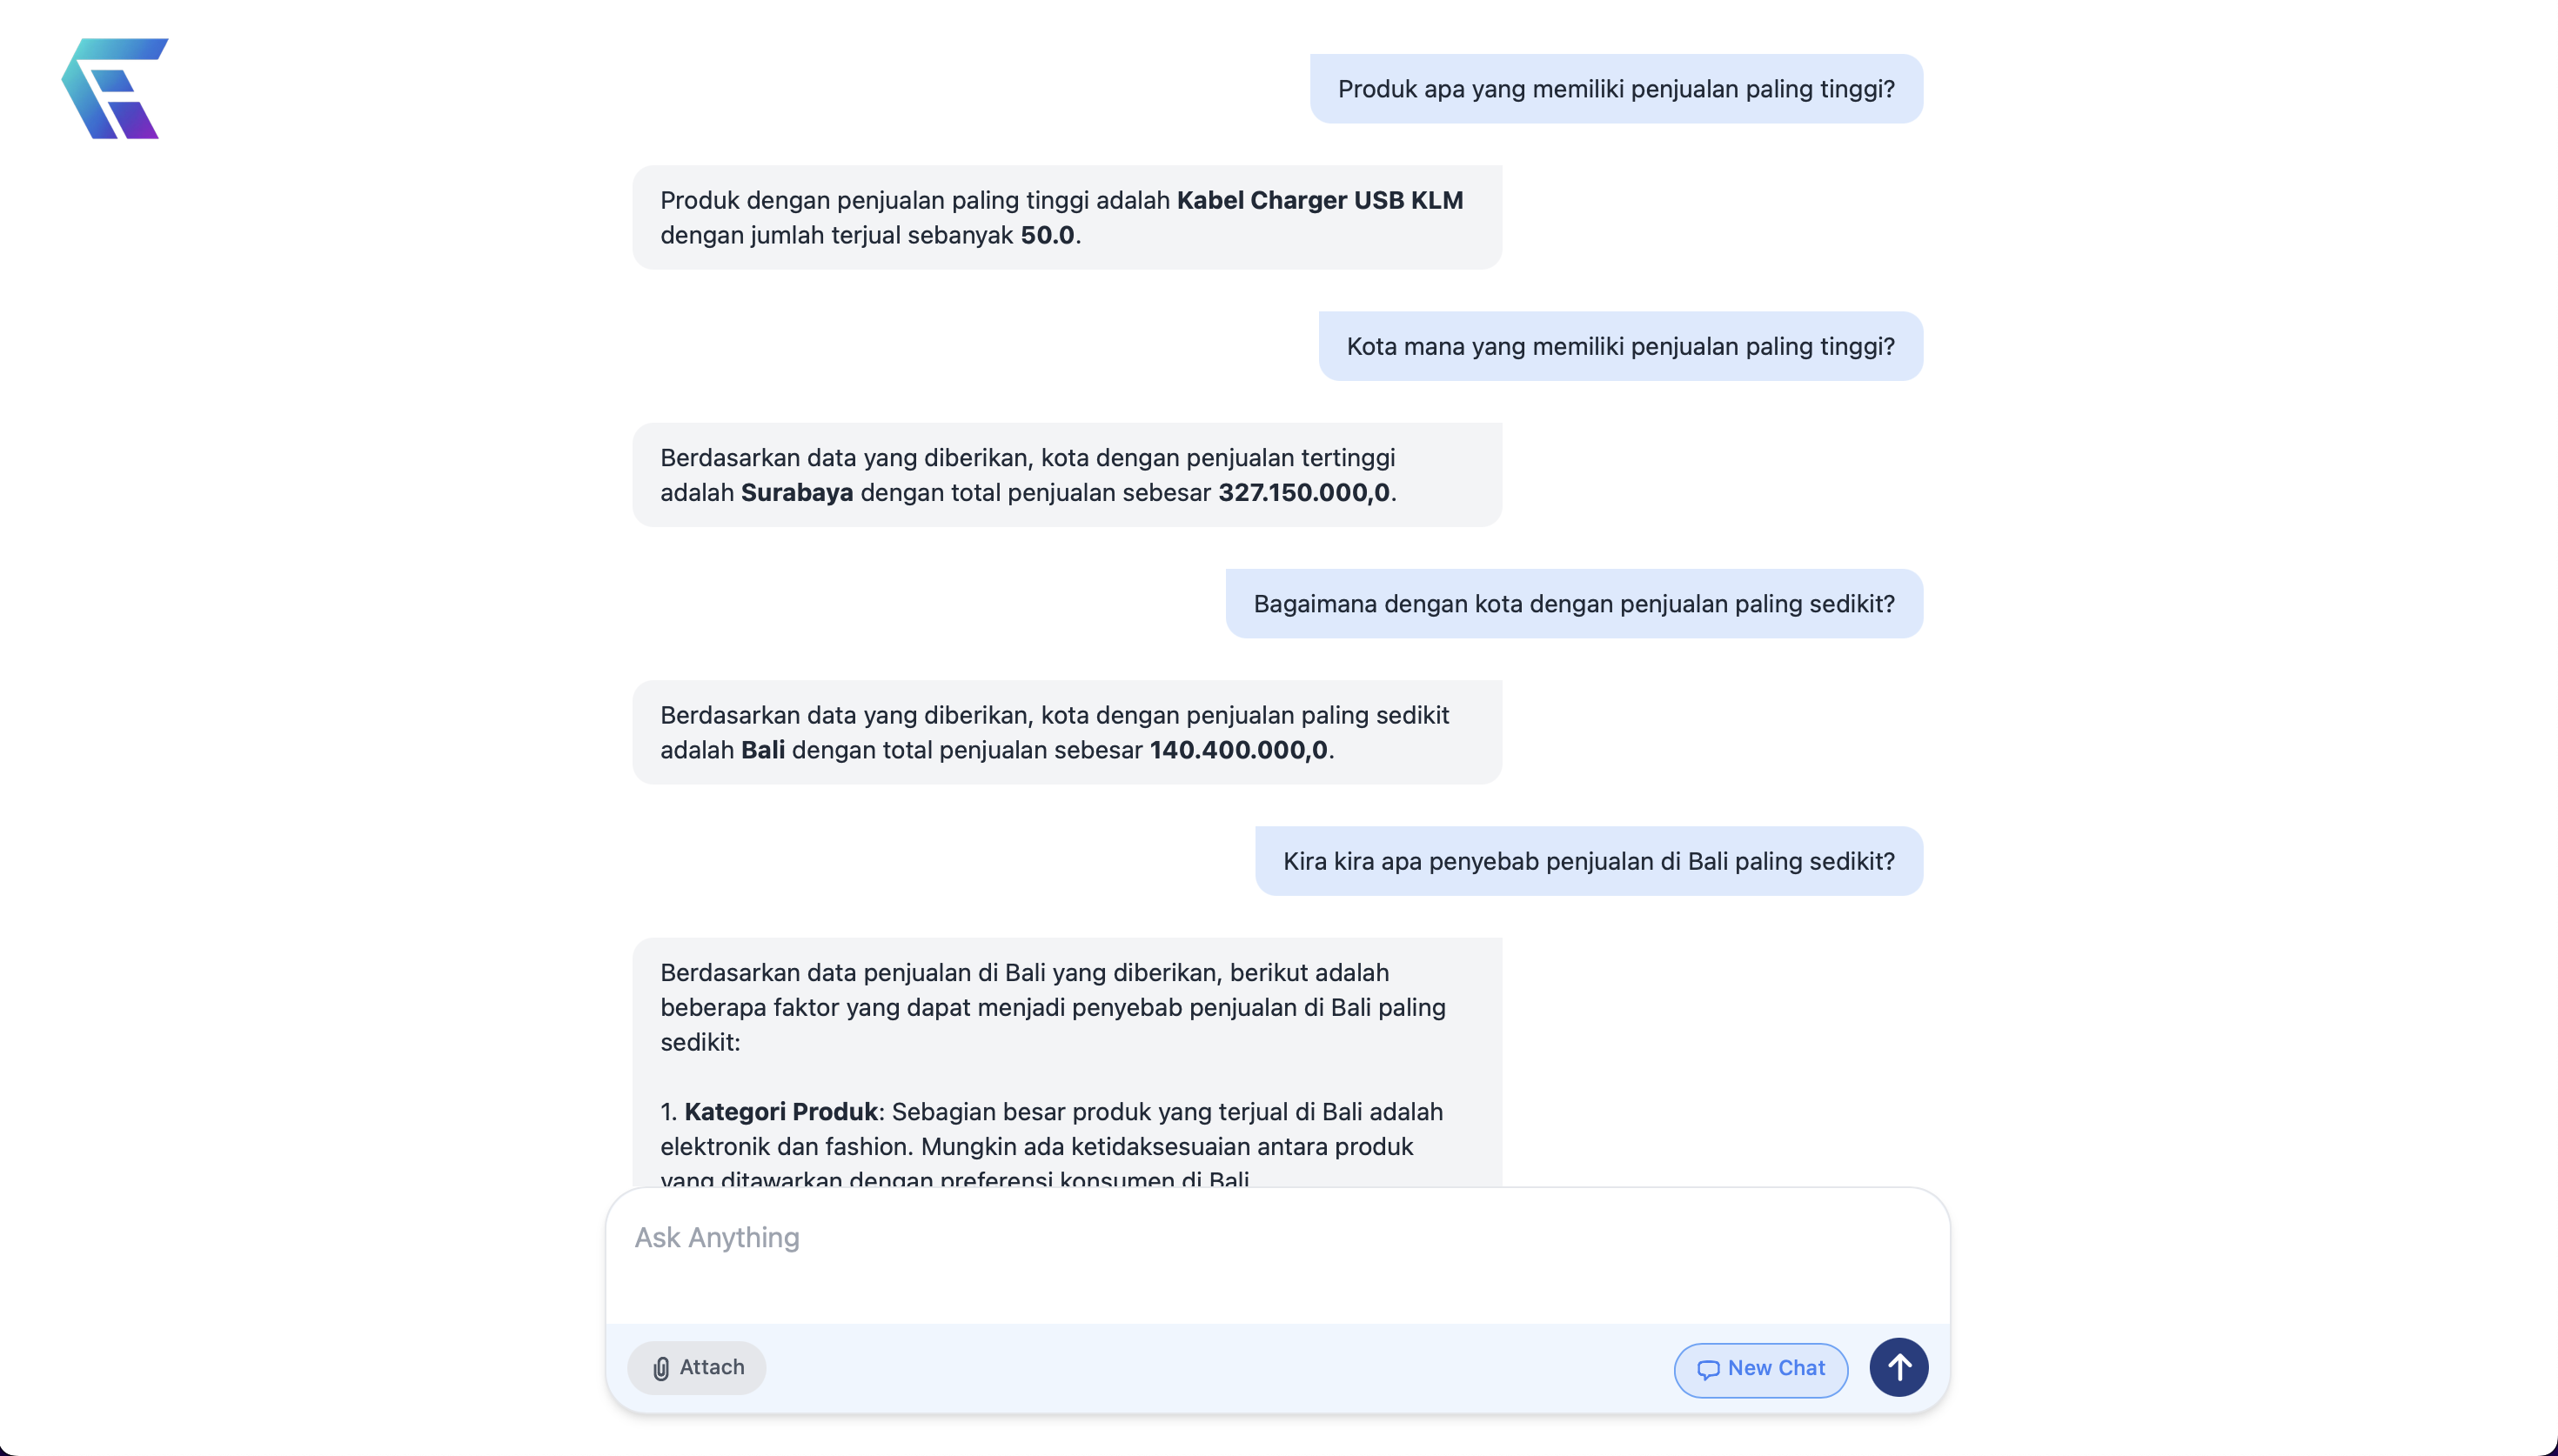Click the bold quantity 50.0
Viewport: 2558px width, 1456px height.
pyautogui.click(x=1047, y=235)
